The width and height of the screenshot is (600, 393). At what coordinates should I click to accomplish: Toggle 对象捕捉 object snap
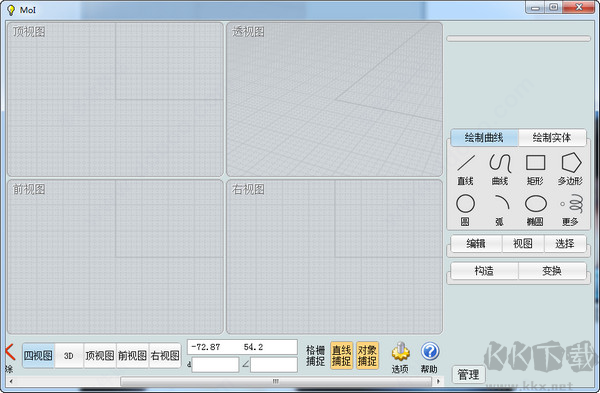click(x=367, y=355)
